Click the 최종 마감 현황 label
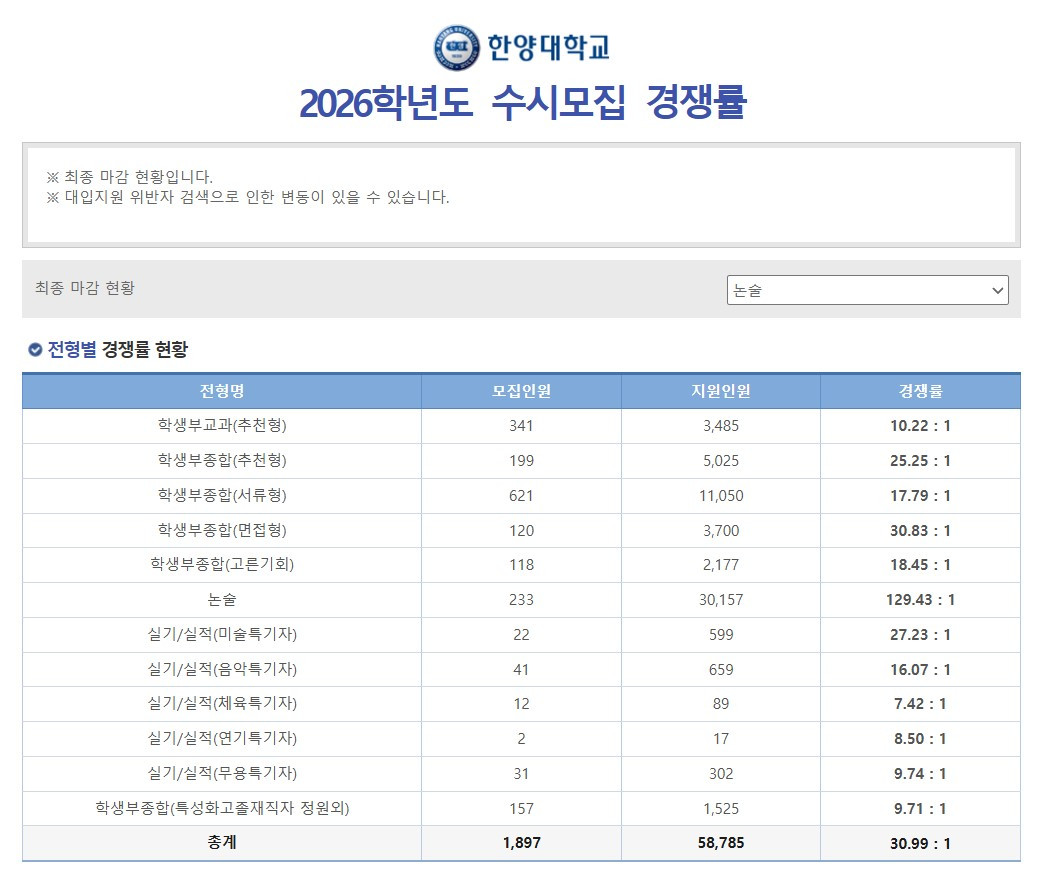The width and height of the screenshot is (1037, 875). click(85, 288)
